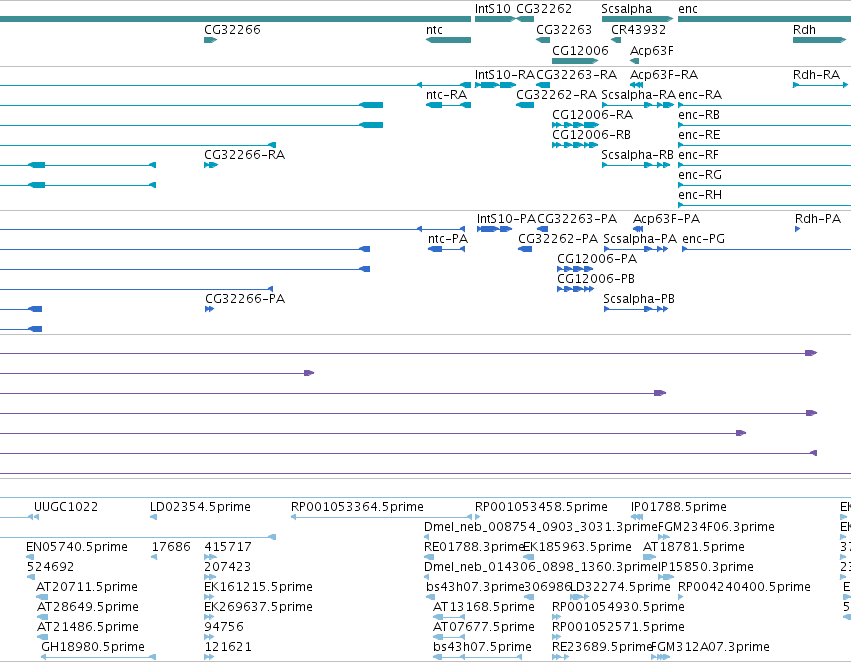Select the Scsalpha-RB transcript label
The width and height of the screenshot is (851, 662).
pyautogui.click(x=638, y=155)
